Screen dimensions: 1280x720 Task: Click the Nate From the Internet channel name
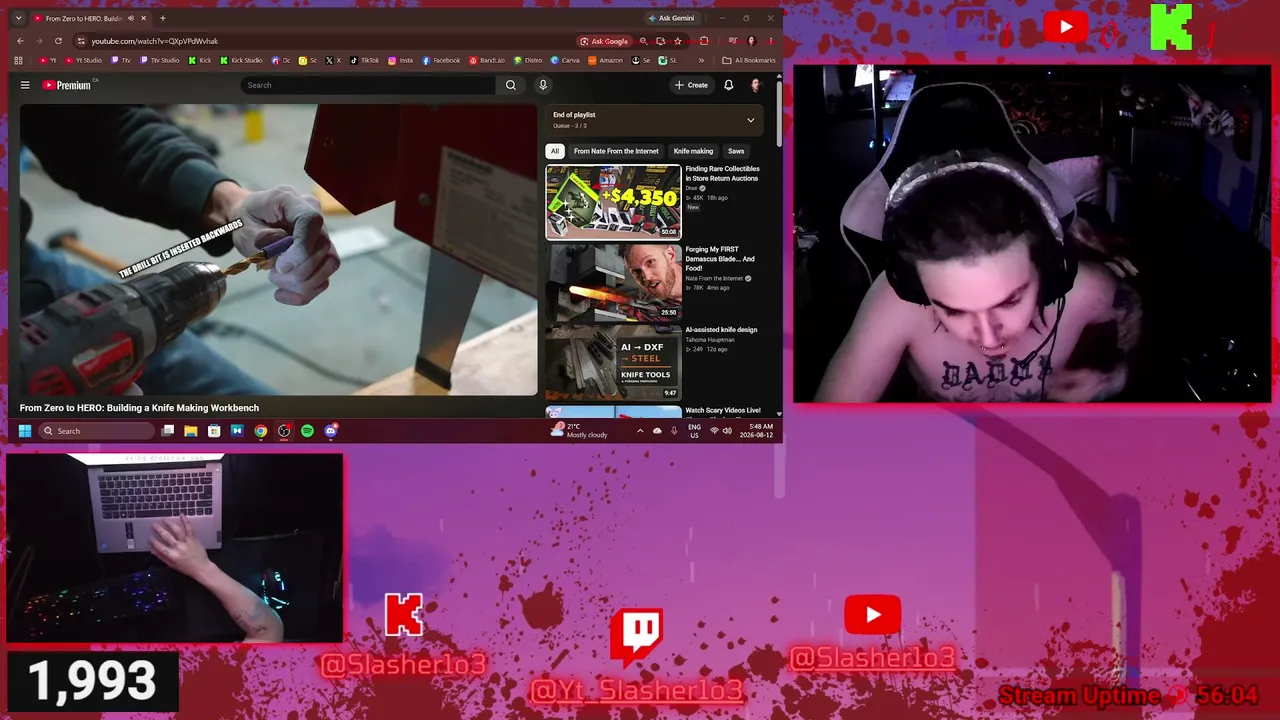[714, 278]
